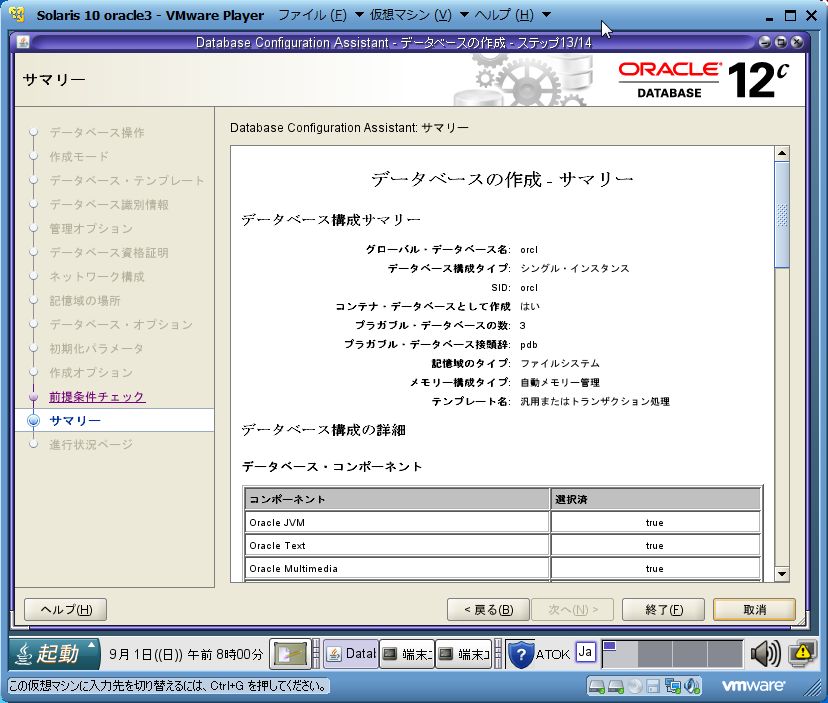Click the summary scrollbar down arrow
828x703 pixels.
click(x=782, y=574)
